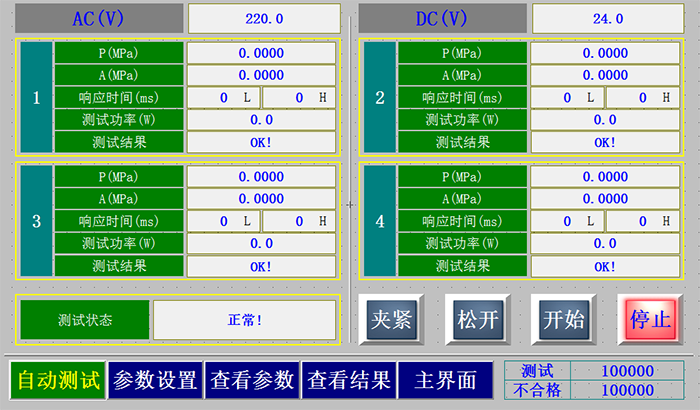Click the station number 4 block
Viewport: 700px width, 410px height.
[380, 221]
